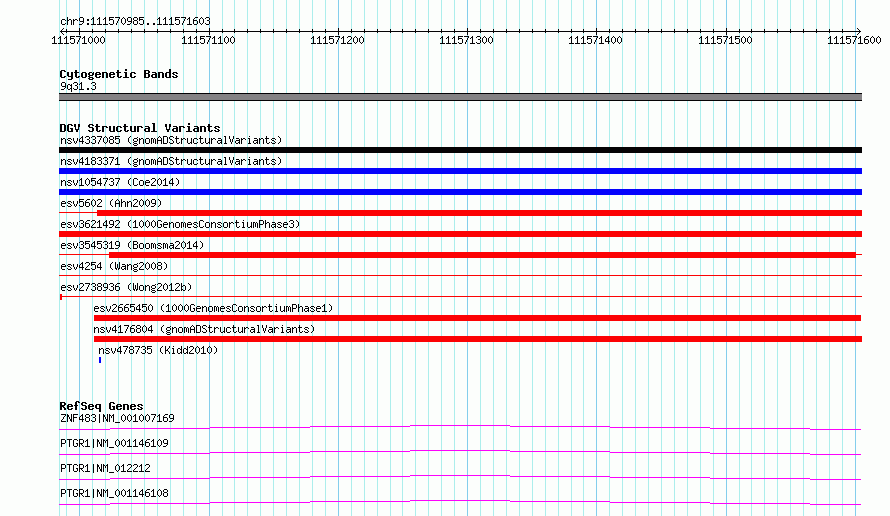Click the grey 9q31.3 cytogenetic band bar
This screenshot has width=890, height=516.
coord(460,97)
